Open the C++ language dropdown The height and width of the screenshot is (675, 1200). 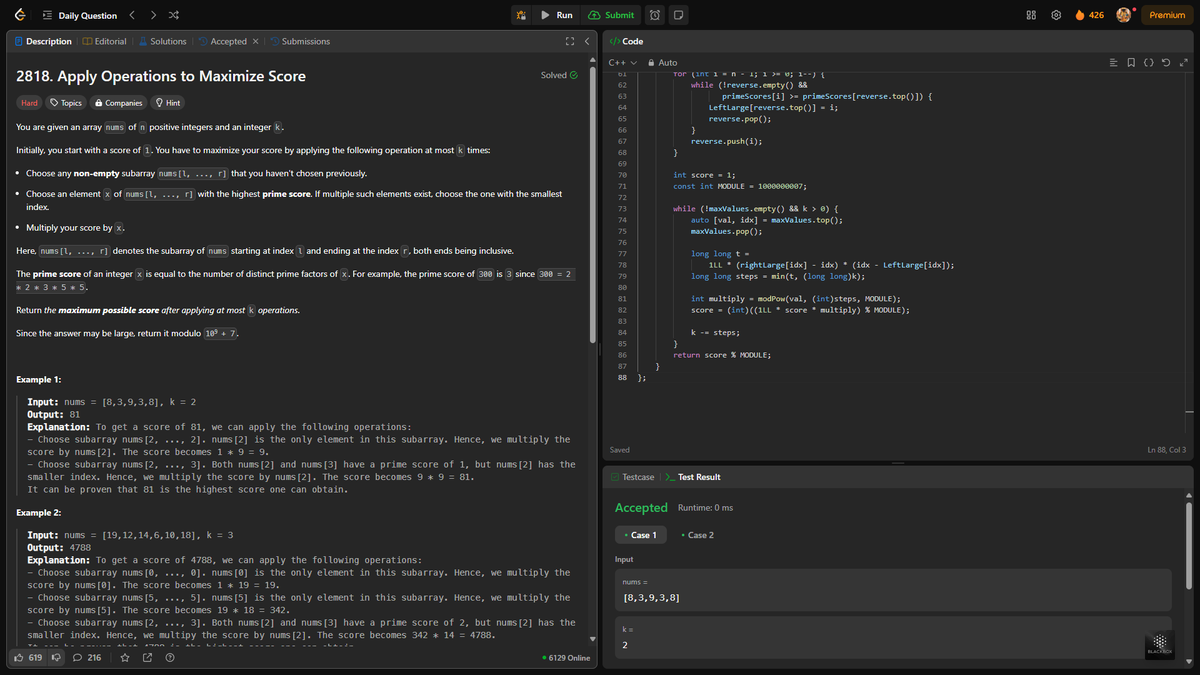(x=623, y=63)
